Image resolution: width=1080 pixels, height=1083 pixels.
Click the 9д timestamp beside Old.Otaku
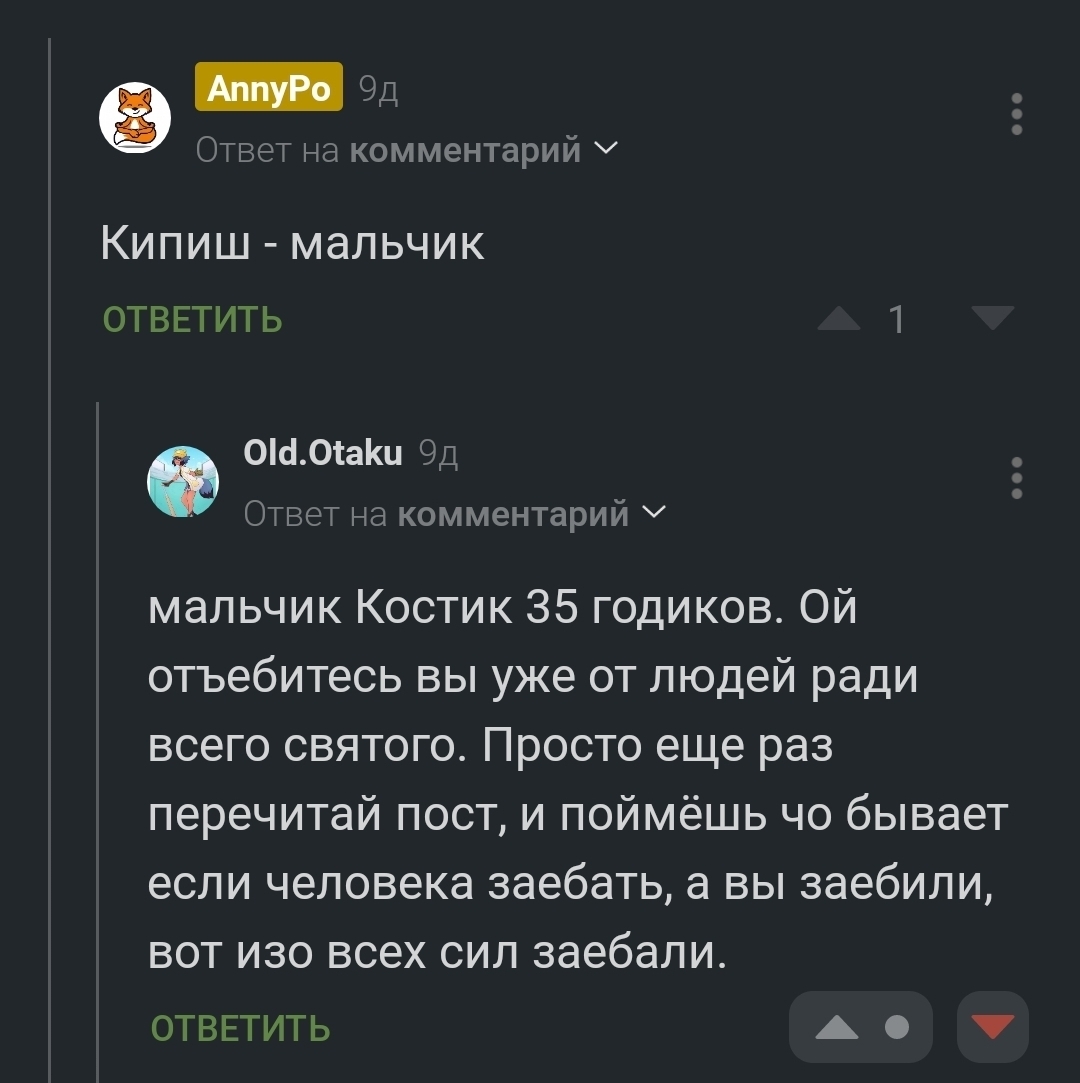point(438,455)
